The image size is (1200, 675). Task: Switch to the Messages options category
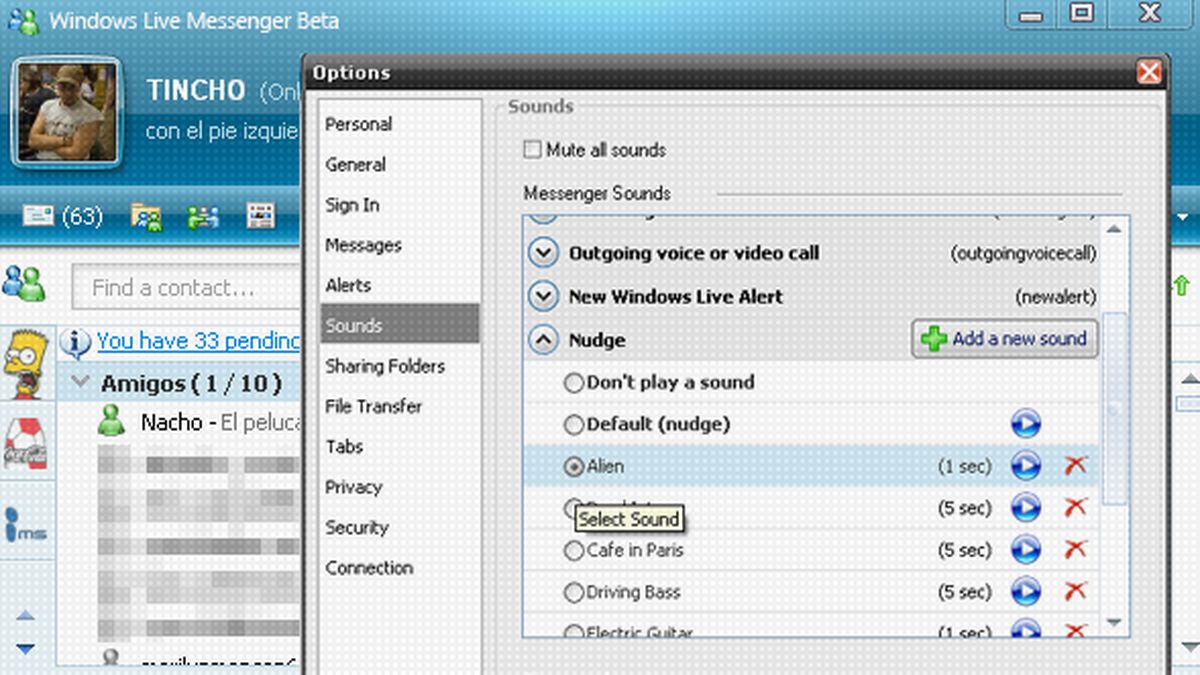363,245
